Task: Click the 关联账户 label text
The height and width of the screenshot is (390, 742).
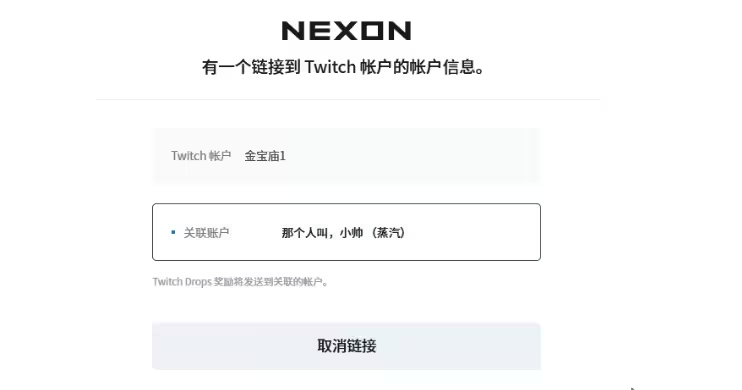Action: 206,232
